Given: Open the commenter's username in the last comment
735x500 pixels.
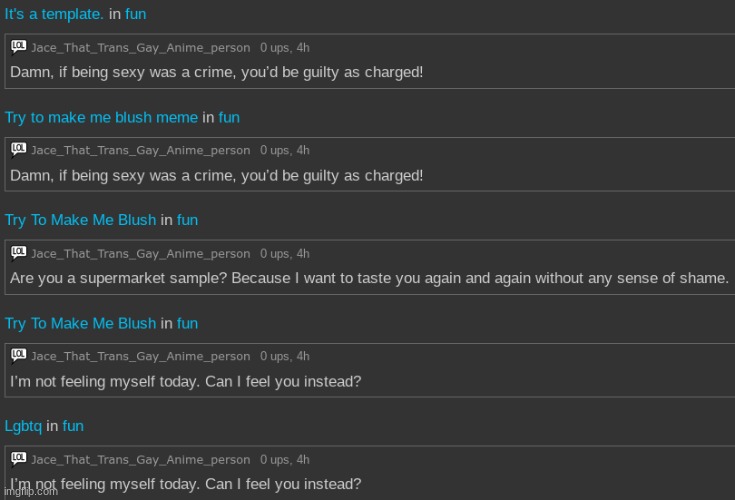Looking at the screenshot, I should point(140,460).
